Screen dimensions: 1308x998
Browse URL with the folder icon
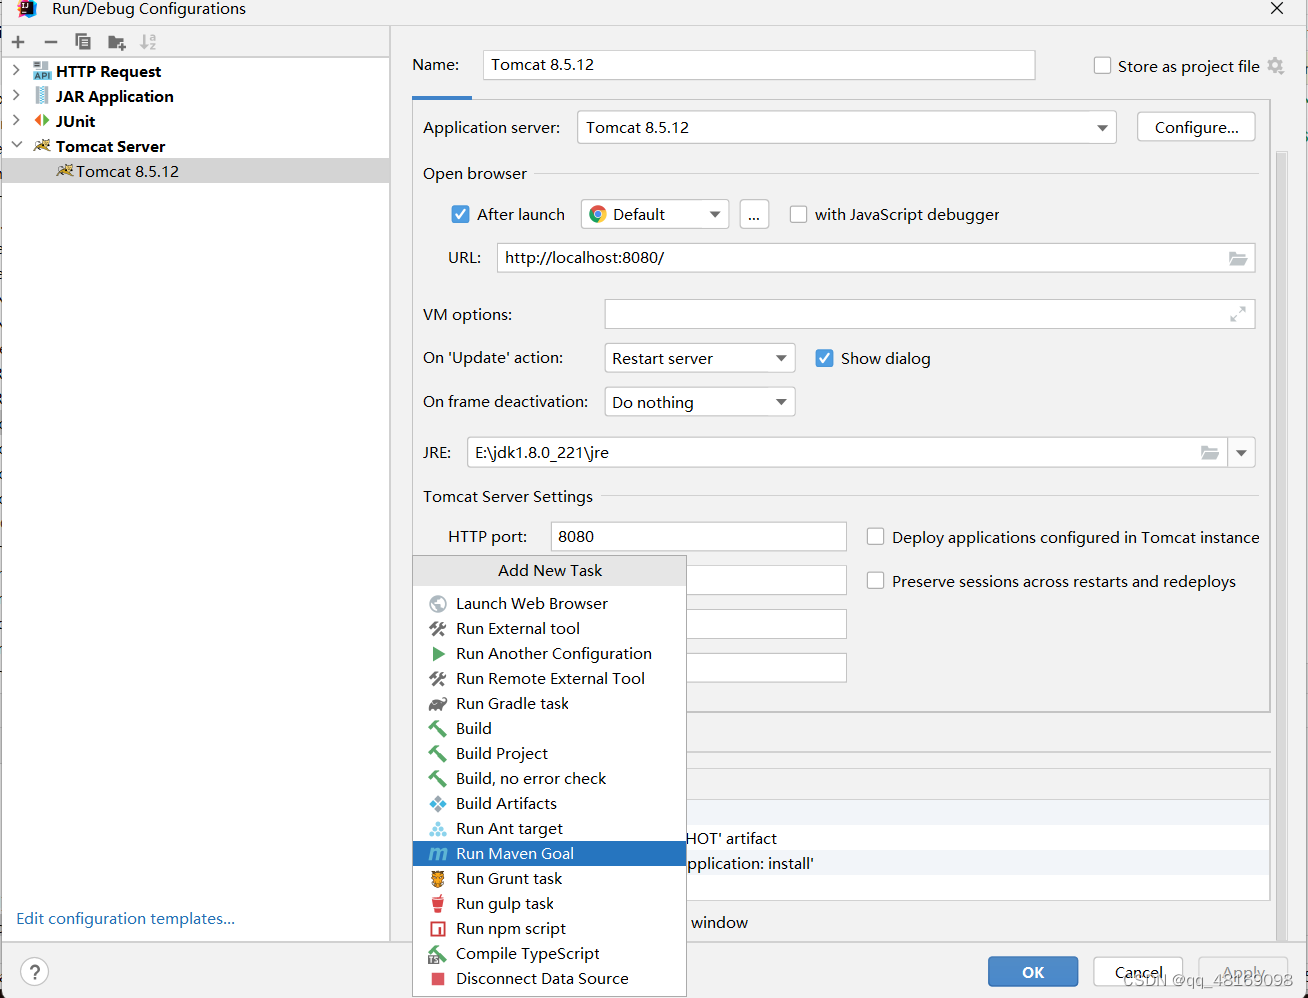click(1238, 258)
